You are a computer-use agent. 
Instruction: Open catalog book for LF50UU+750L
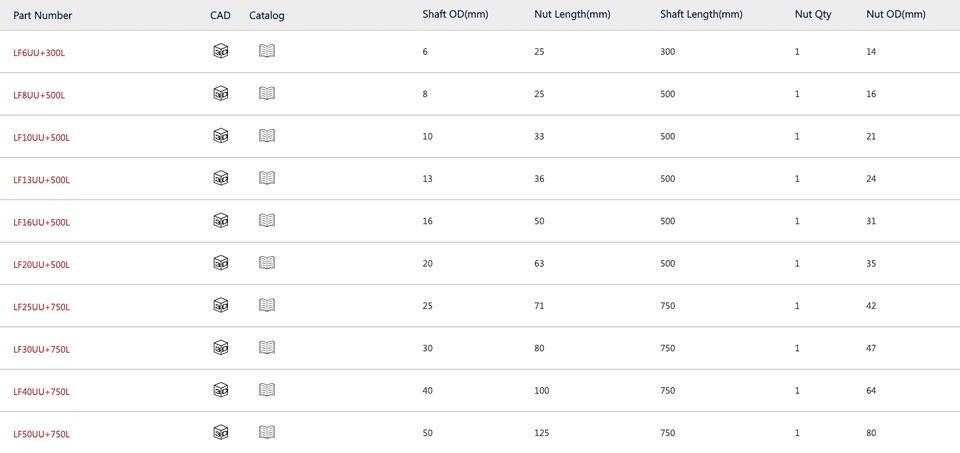[267, 432]
